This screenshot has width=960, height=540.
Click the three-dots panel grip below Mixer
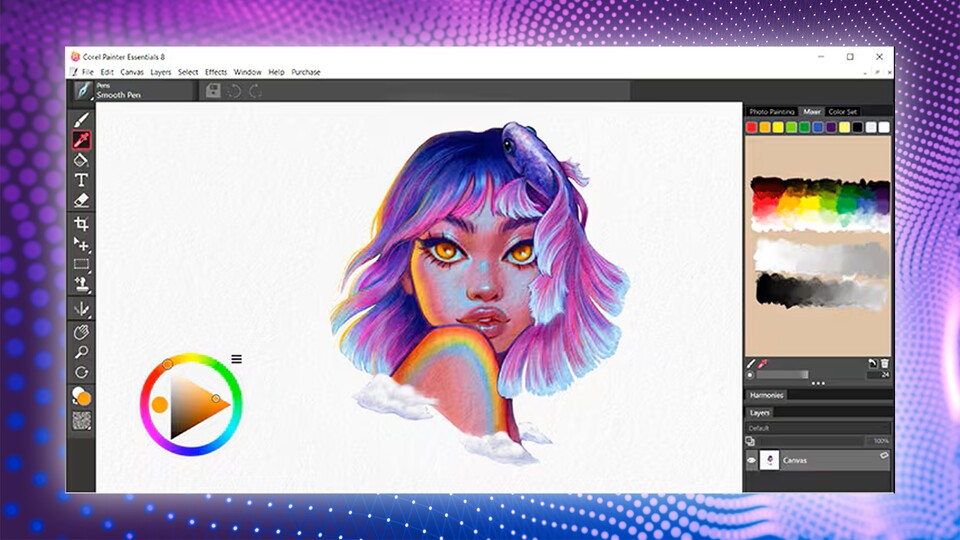pyautogui.click(x=818, y=383)
